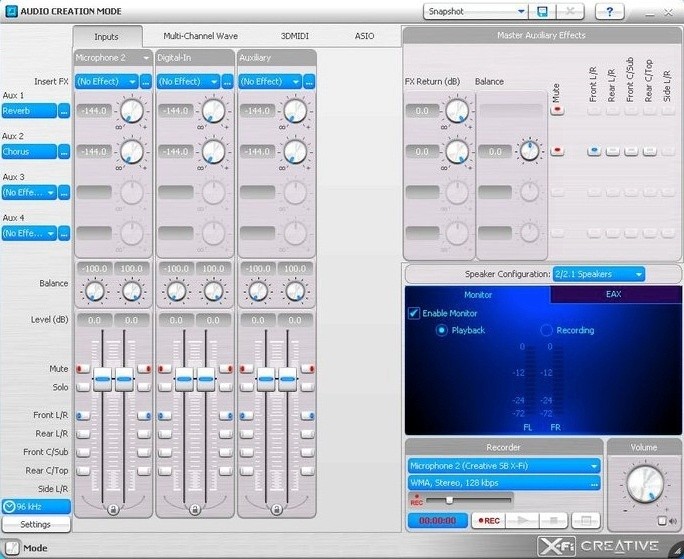Click the Mode icon at bottom left
This screenshot has height=559, width=684.
(x=11, y=548)
